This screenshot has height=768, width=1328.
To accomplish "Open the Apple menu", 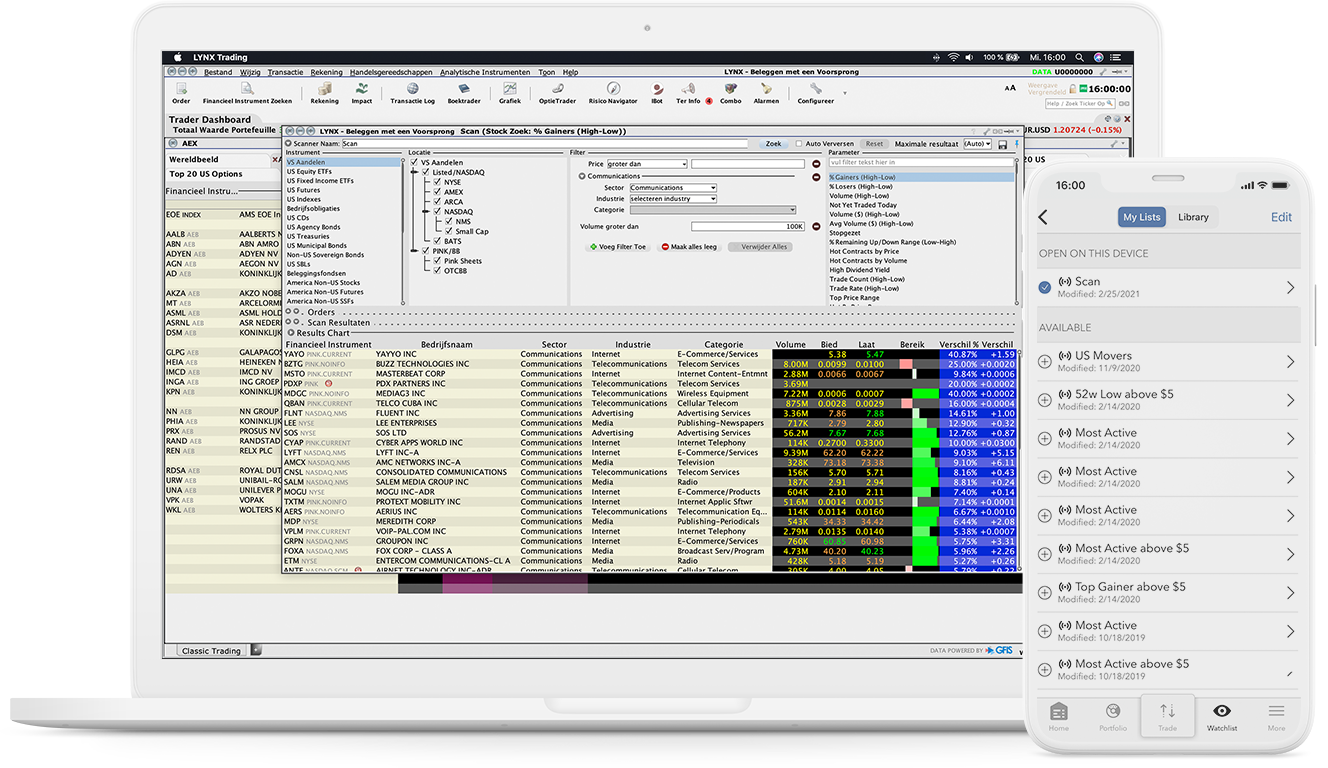I will pos(178,58).
